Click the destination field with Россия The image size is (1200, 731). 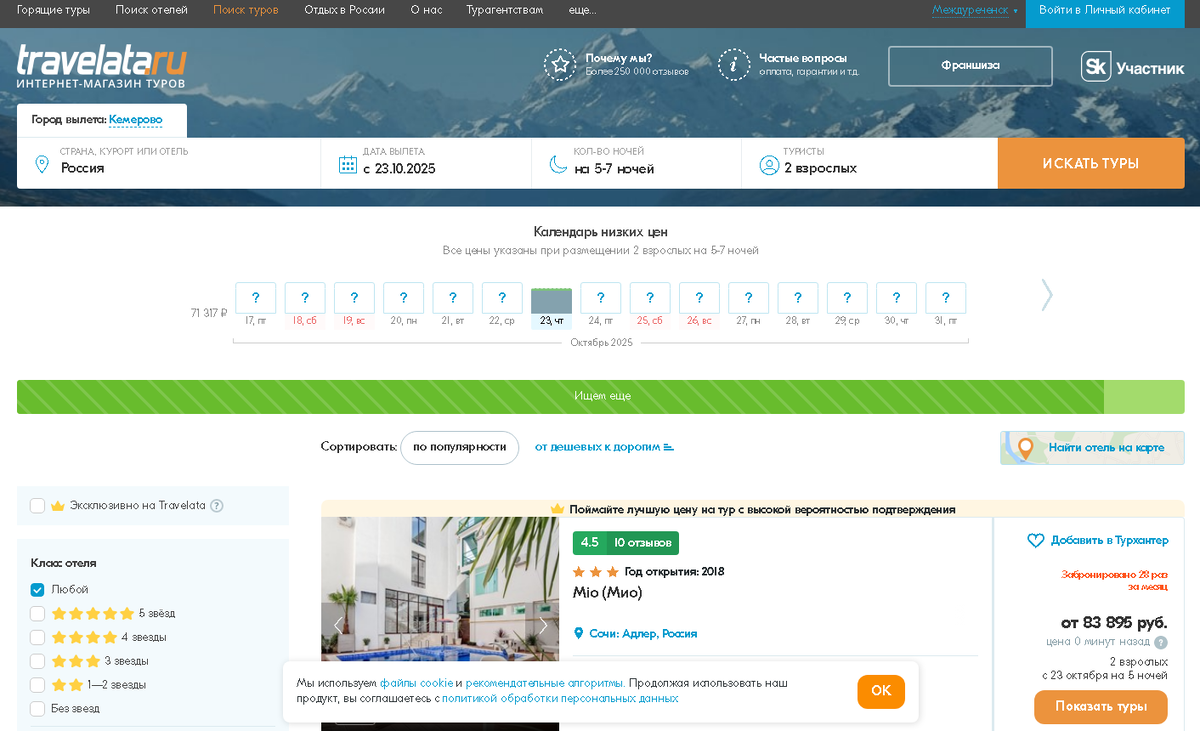(169, 163)
